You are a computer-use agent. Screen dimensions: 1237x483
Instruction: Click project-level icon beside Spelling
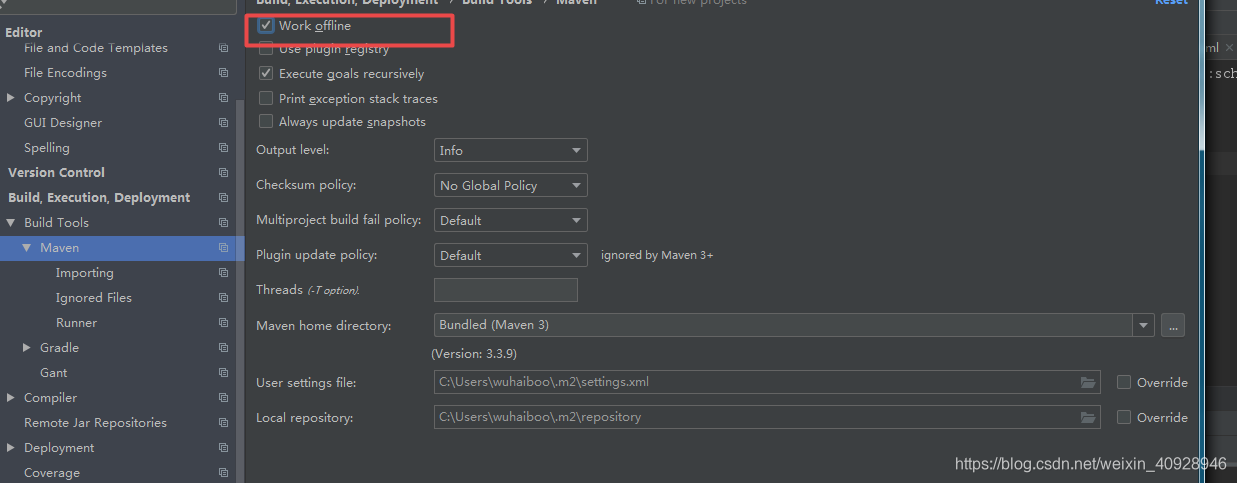pos(223,148)
